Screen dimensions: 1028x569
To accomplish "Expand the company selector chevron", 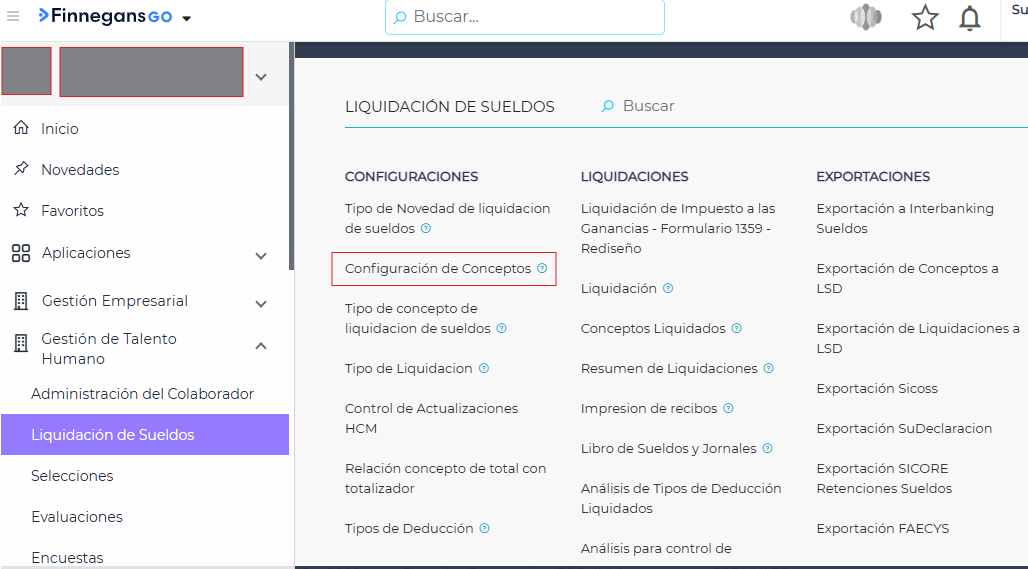I will (x=261, y=77).
